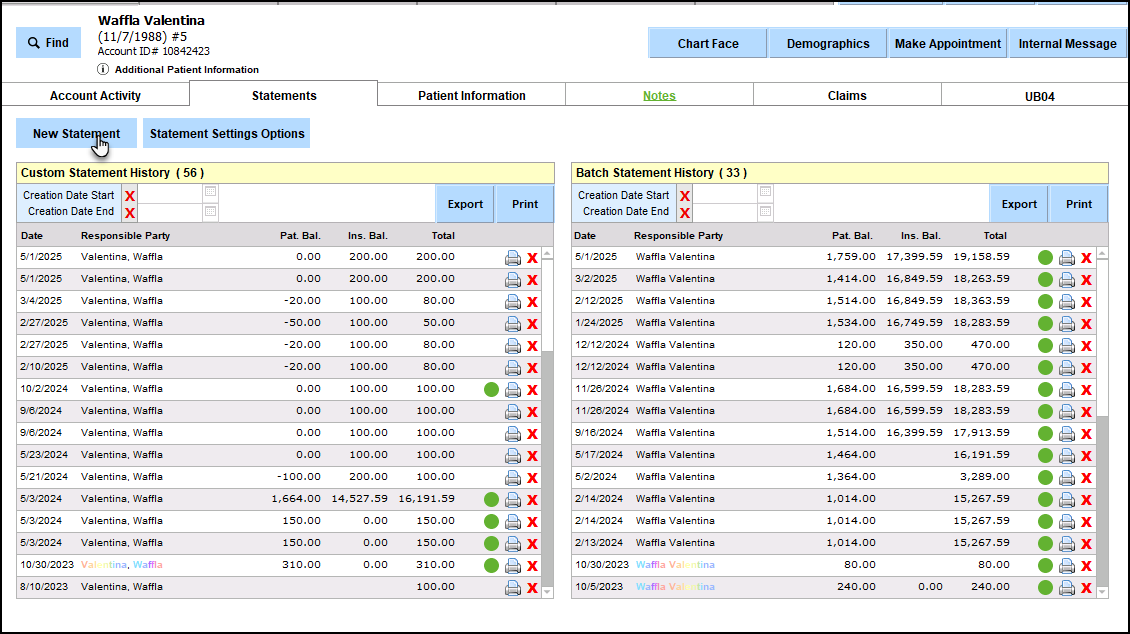This screenshot has height=634, width=1130.
Task: Clear Batch Creation Date End with red X
Action: [685, 212]
